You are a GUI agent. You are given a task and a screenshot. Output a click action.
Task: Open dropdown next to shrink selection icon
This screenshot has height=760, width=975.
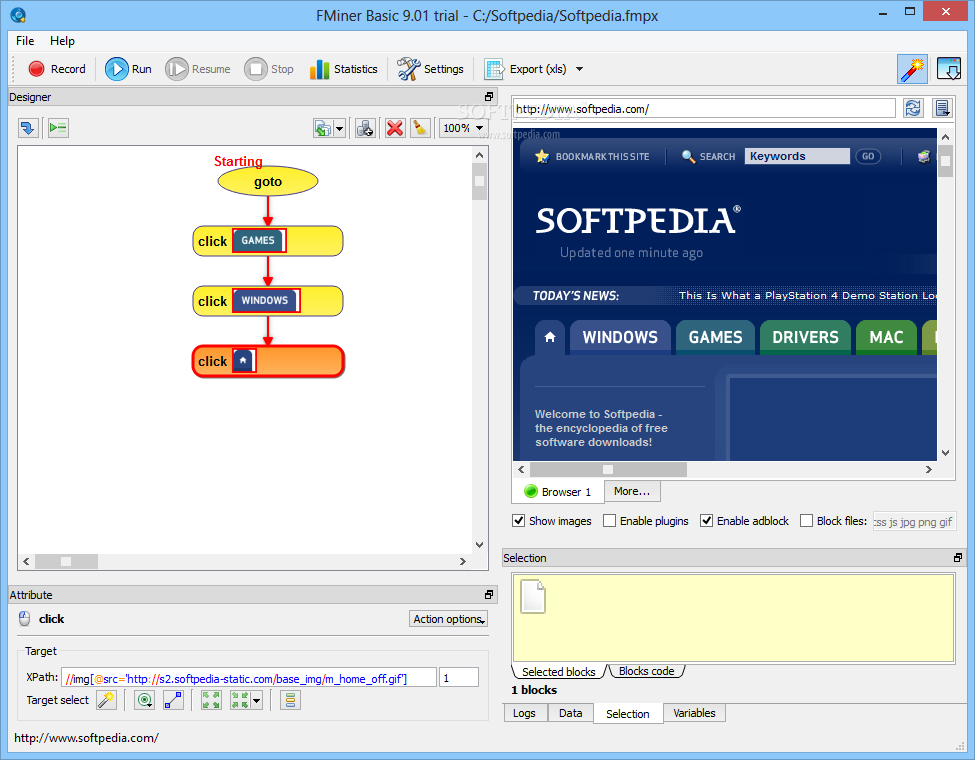(256, 700)
